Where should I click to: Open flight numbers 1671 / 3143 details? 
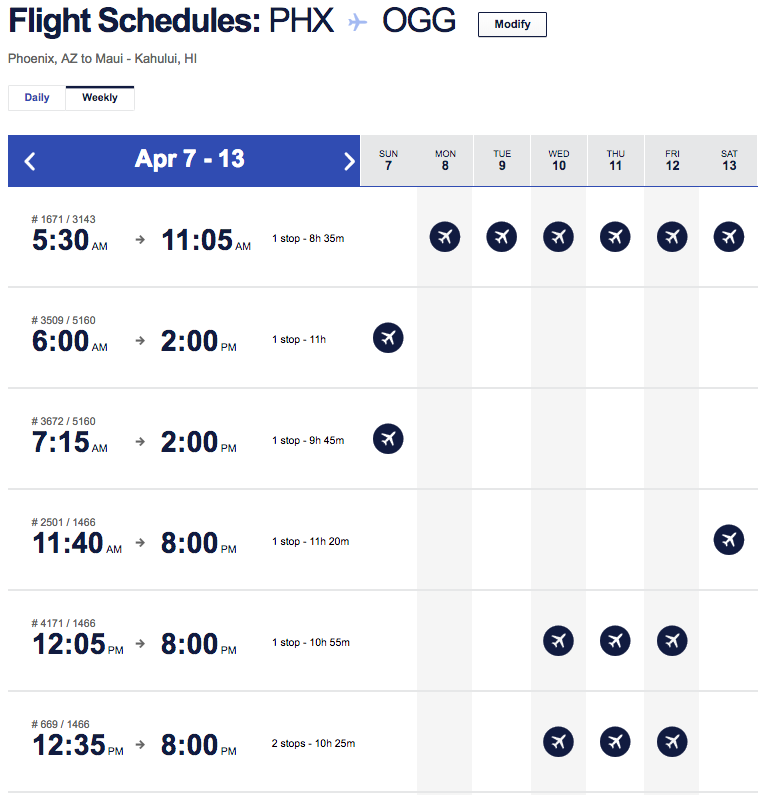pos(63,219)
